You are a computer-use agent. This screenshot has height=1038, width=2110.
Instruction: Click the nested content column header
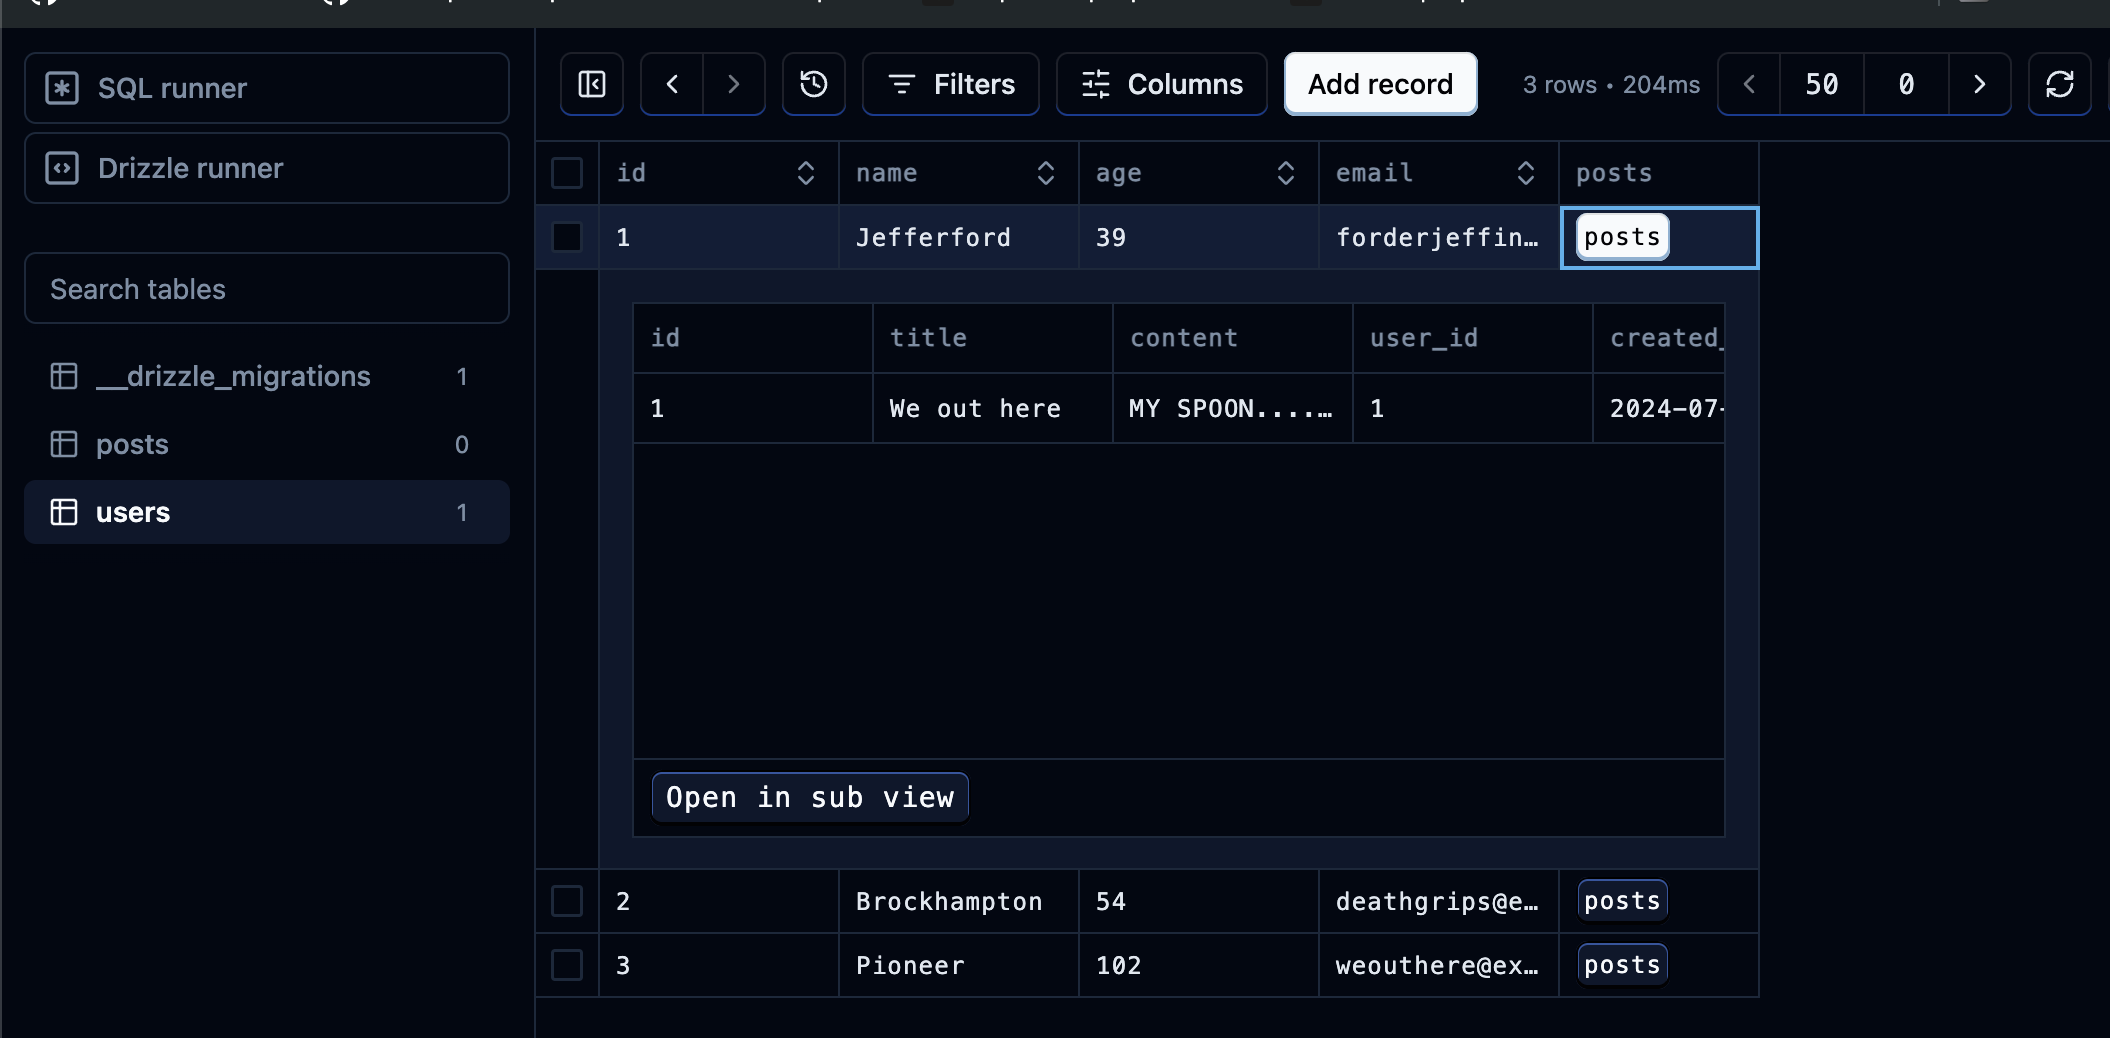1233,338
